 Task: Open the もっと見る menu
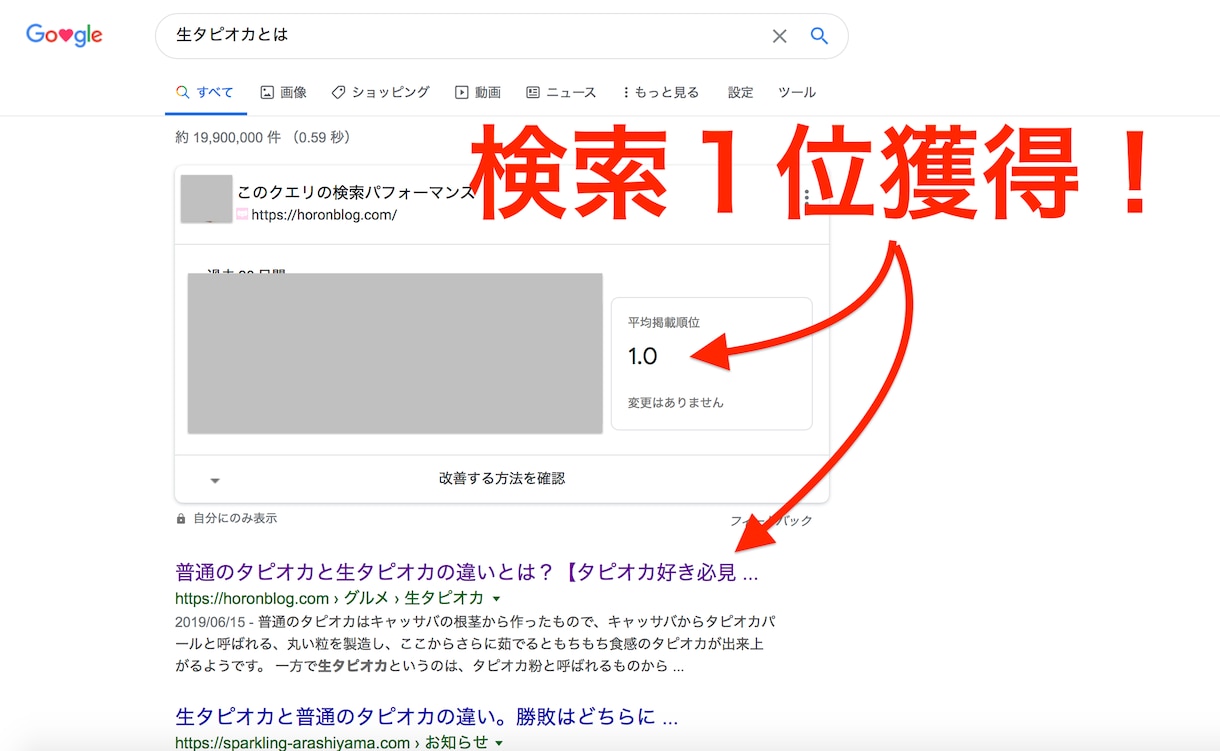pyautogui.click(x=661, y=92)
